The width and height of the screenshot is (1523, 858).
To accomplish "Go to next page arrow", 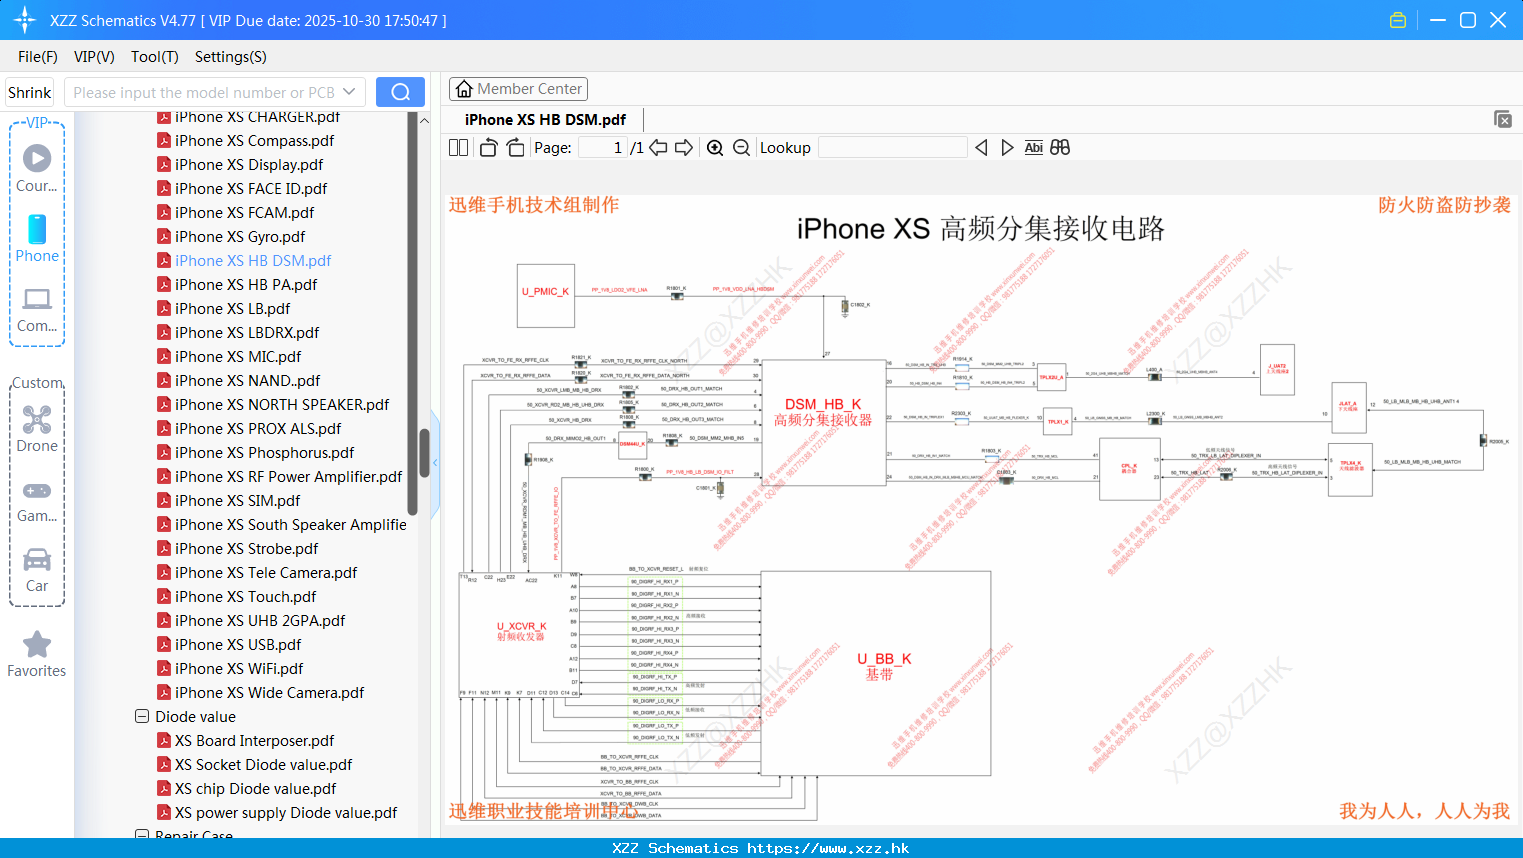I will 684,148.
